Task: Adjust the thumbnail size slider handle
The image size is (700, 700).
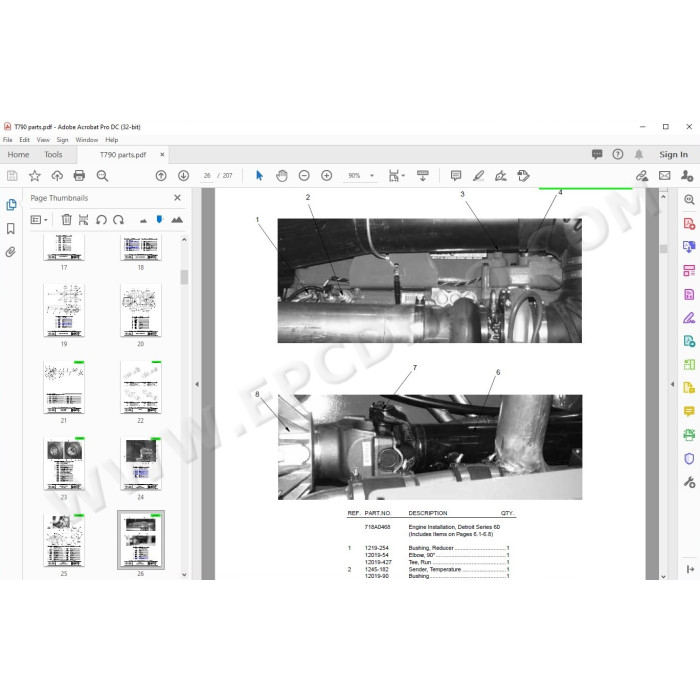Action: (x=159, y=219)
